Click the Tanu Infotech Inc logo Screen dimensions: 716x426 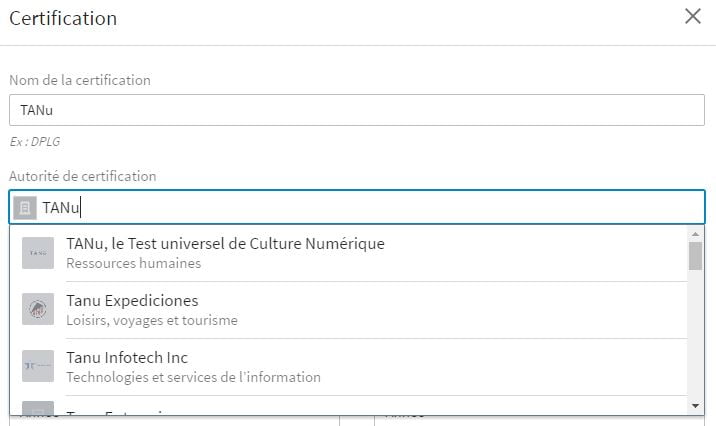[x=38, y=367]
